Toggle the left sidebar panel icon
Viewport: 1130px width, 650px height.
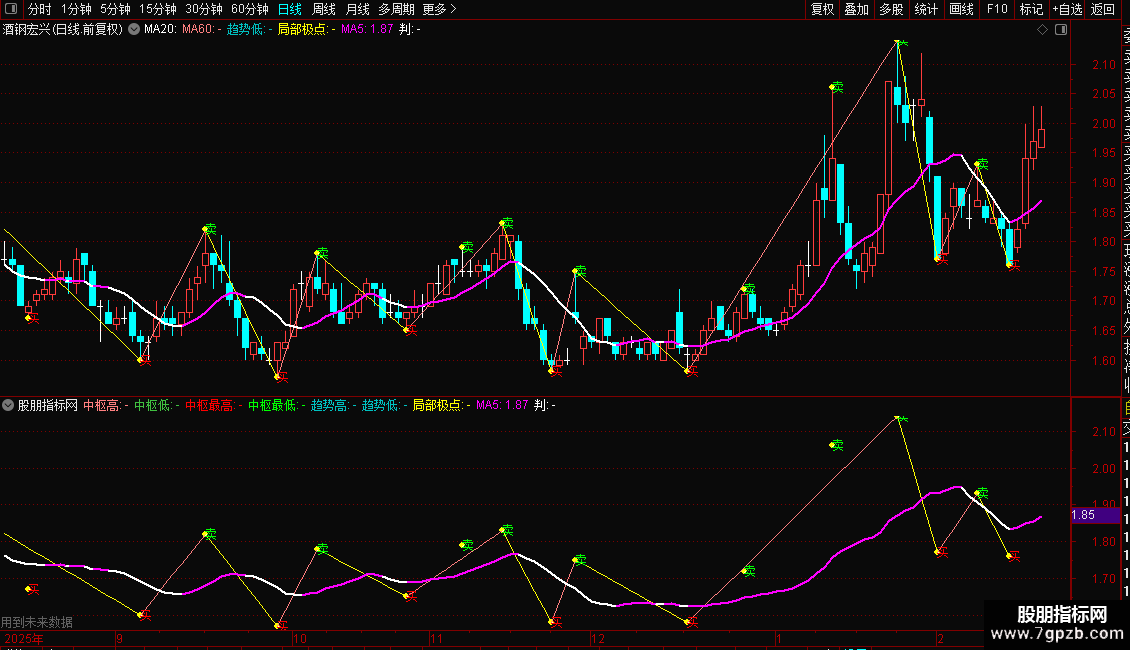(11, 10)
